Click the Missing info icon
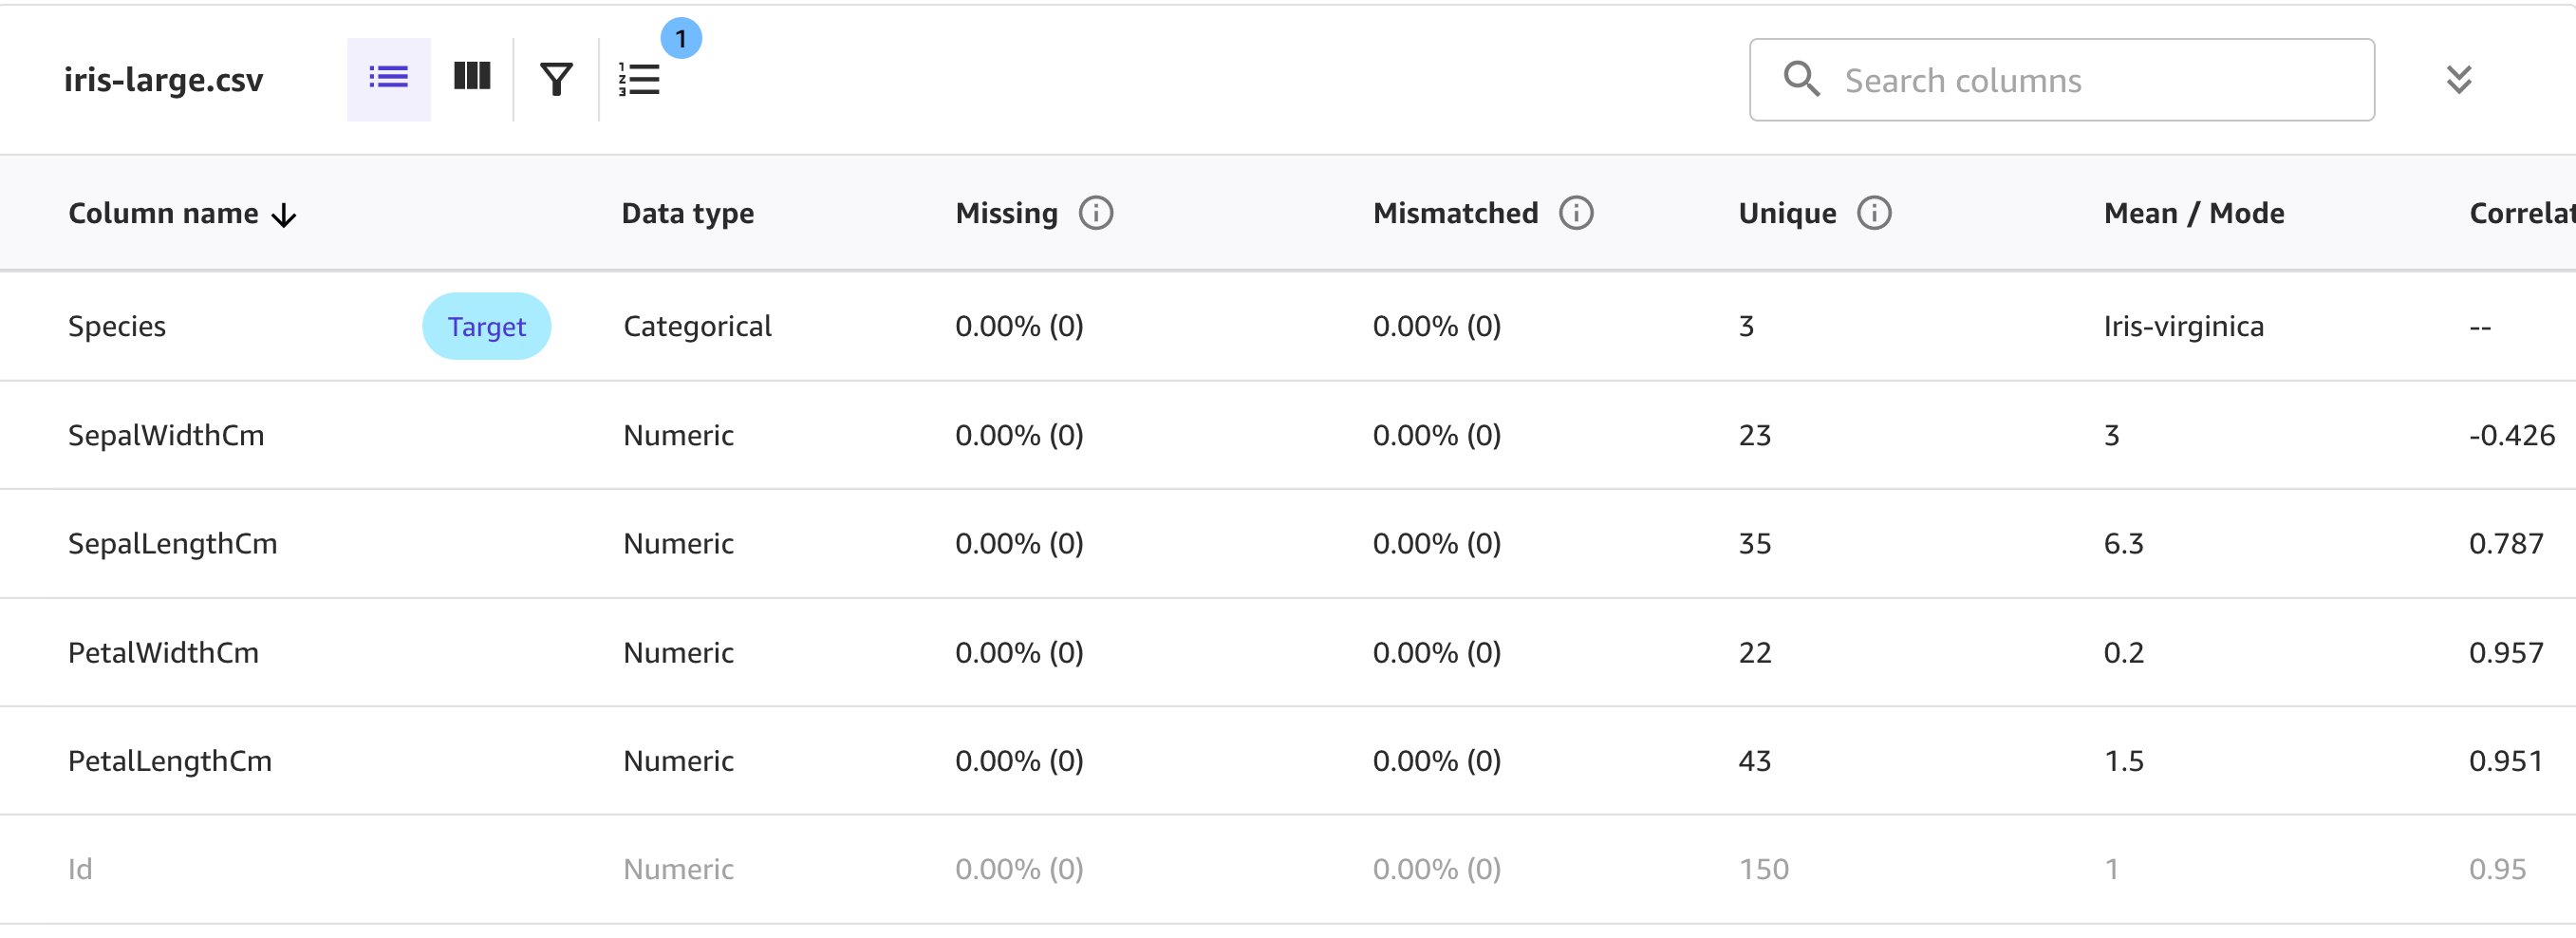2576x938 pixels. coord(1096,213)
